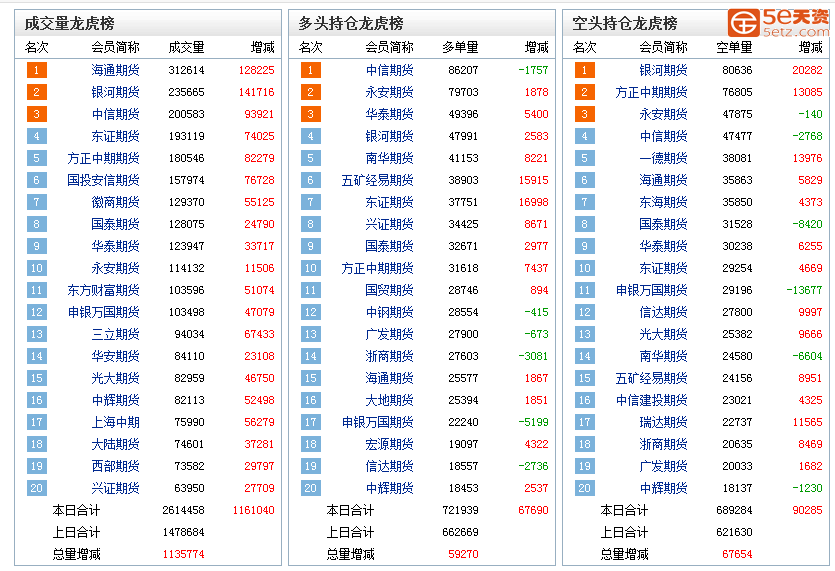Viewport: 835px width, 571px height.
Task: Click orange rank 2 badge in 多头持仓龙虎榜
Action: (x=310, y=92)
